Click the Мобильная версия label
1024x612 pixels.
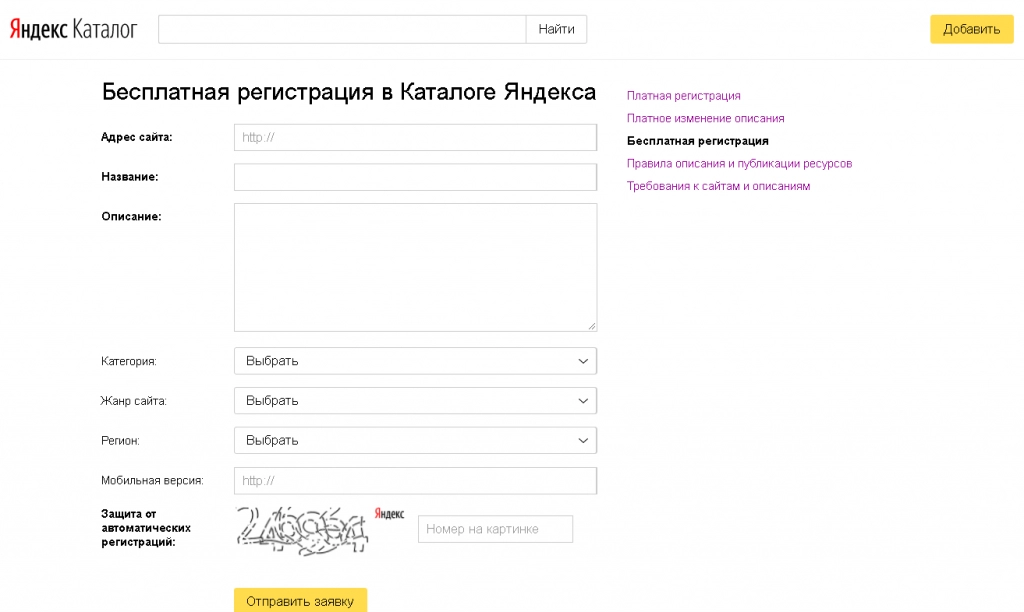(152, 481)
